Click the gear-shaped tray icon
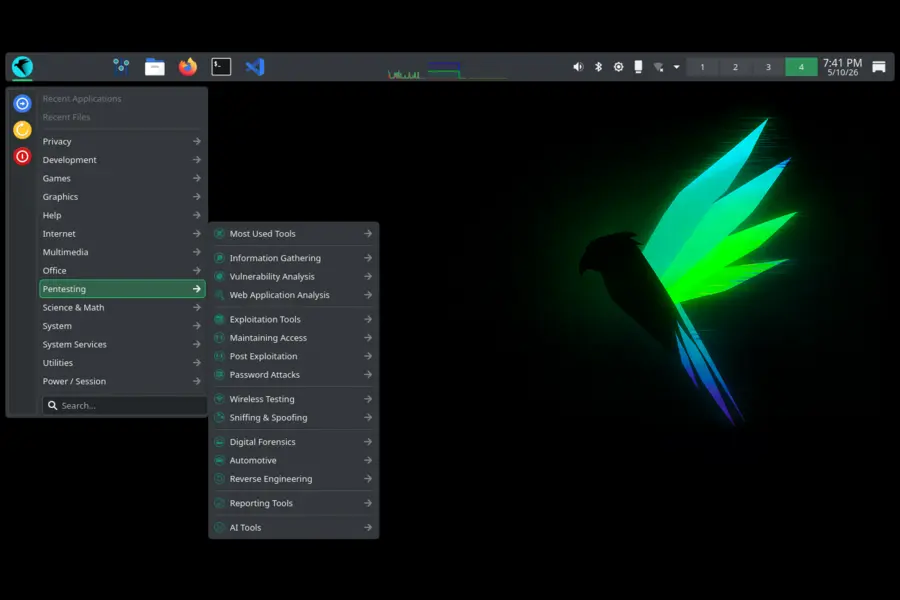This screenshot has width=900, height=600. [x=618, y=67]
